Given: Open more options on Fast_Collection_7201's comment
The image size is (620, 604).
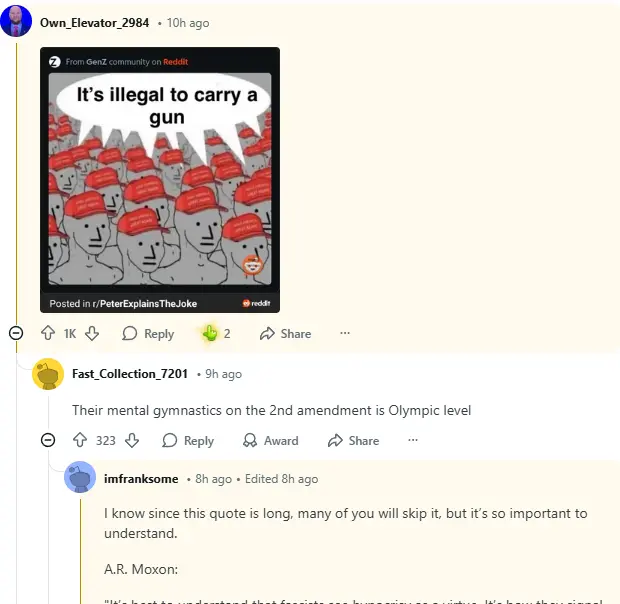Looking at the screenshot, I should tap(413, 440).
